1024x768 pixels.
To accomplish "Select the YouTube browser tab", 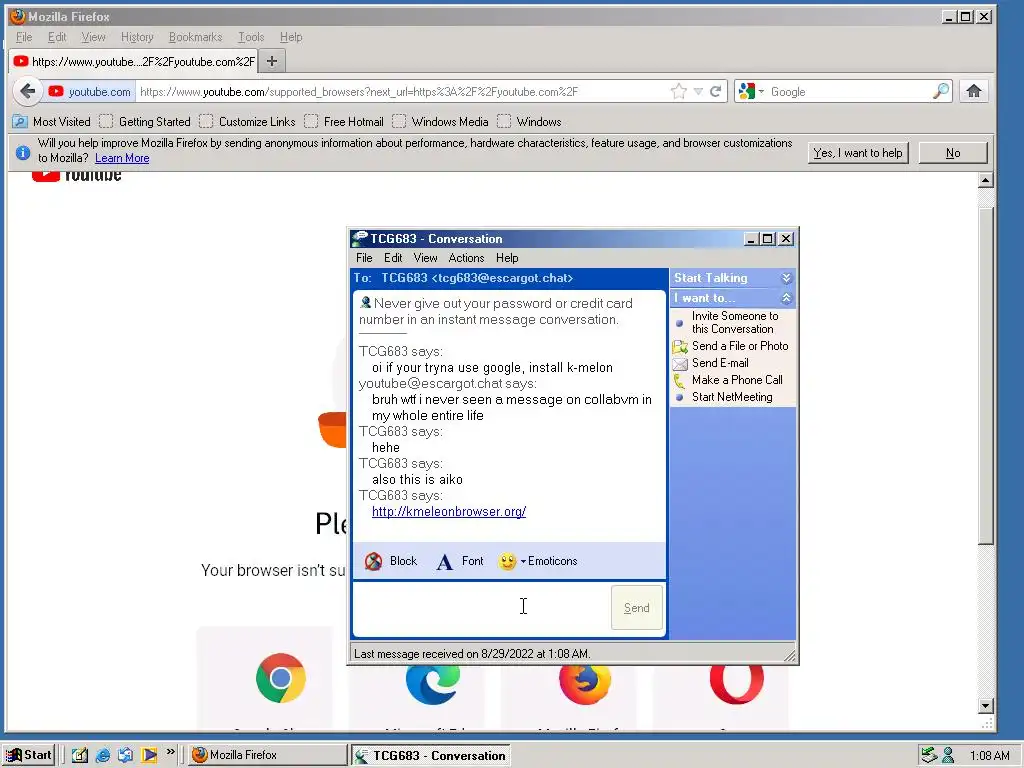I will tap(135, 61).
